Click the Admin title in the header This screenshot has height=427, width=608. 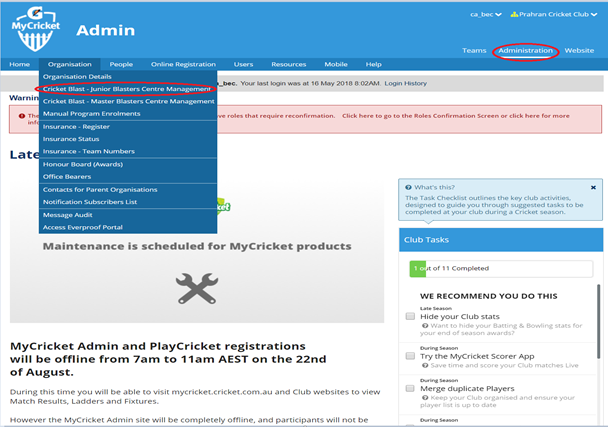[x=105, y=30]
